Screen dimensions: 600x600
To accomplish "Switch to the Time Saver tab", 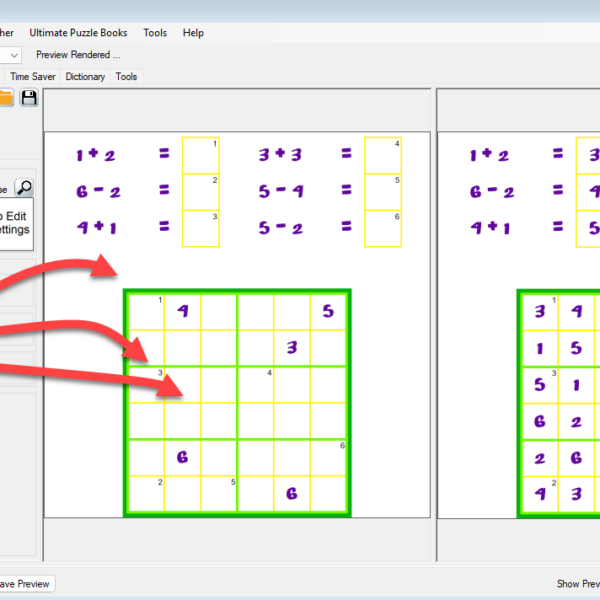I will tap(33, 77).
